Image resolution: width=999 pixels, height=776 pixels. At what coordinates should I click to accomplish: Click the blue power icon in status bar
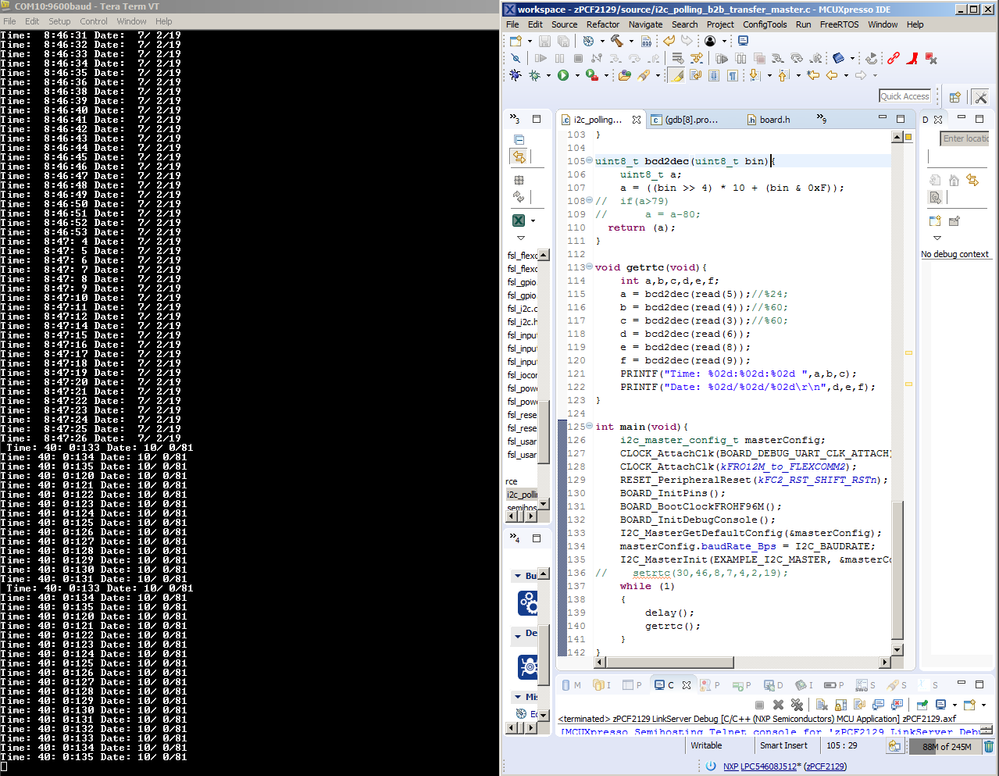pyautogui.click(x=710, y=766)
